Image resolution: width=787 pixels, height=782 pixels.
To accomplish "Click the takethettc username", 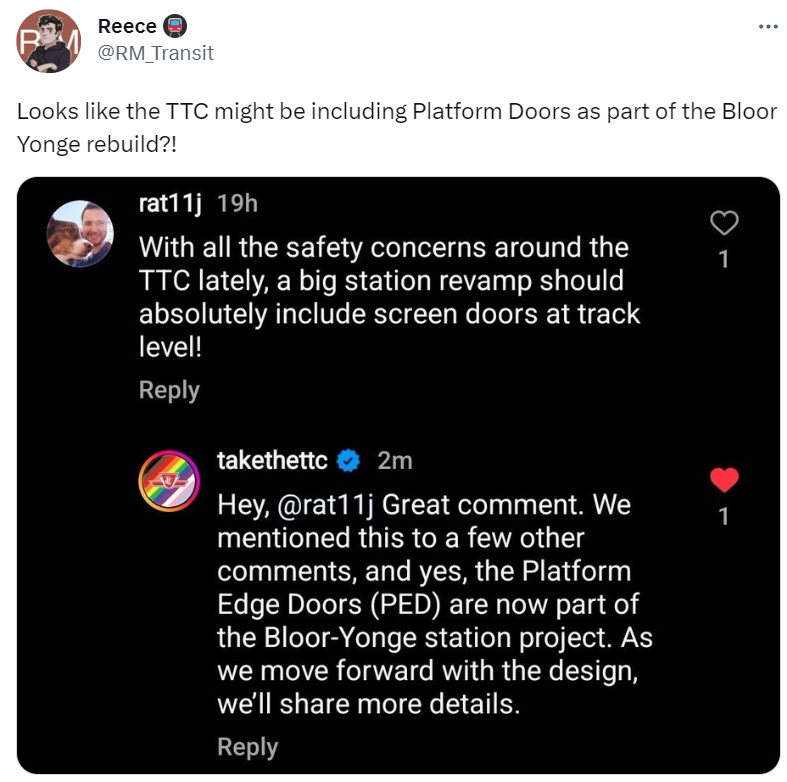I will [272, 460].
